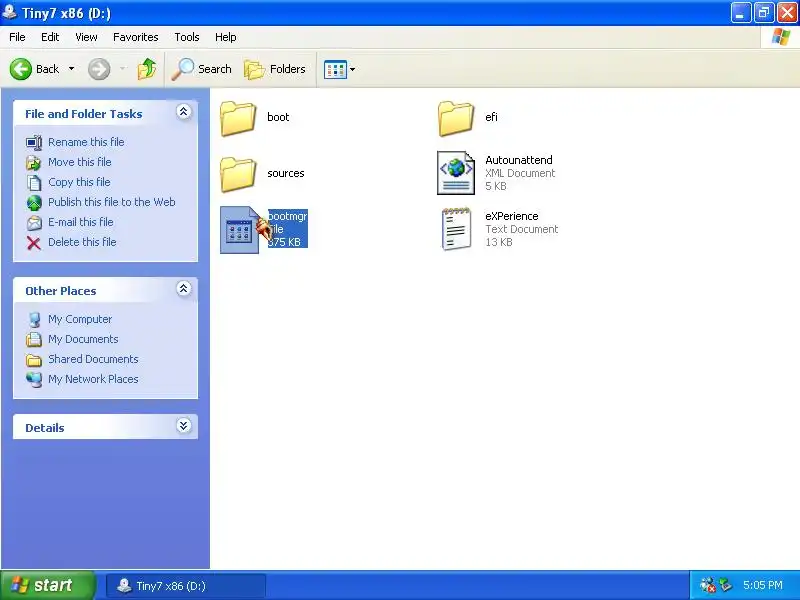Expand the Details panel

tap(184, 426)
